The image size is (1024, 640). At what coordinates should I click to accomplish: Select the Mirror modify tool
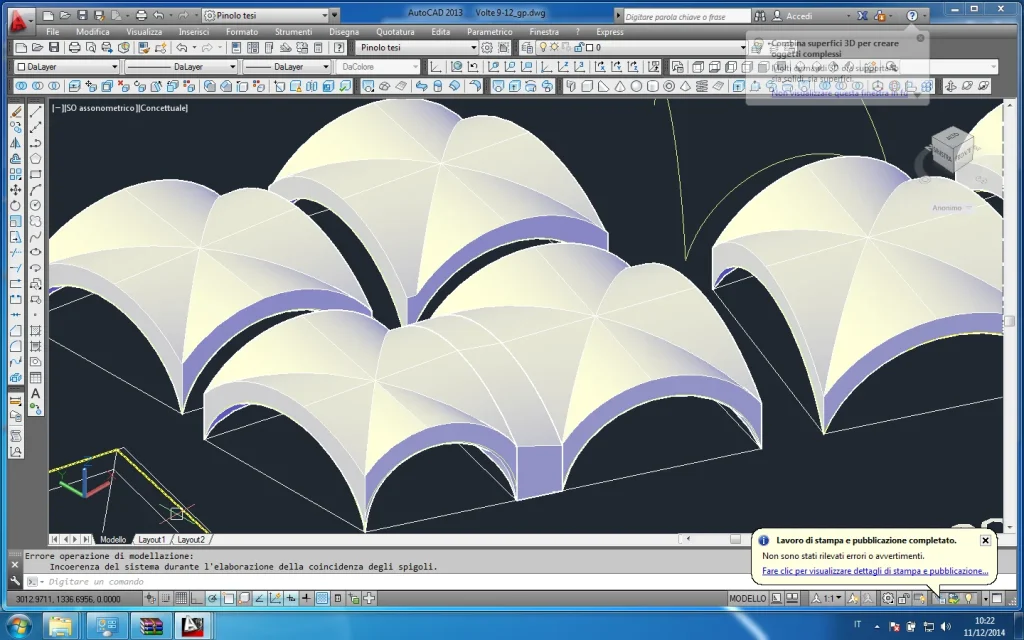pyautogui.click(x=16, y=143)
